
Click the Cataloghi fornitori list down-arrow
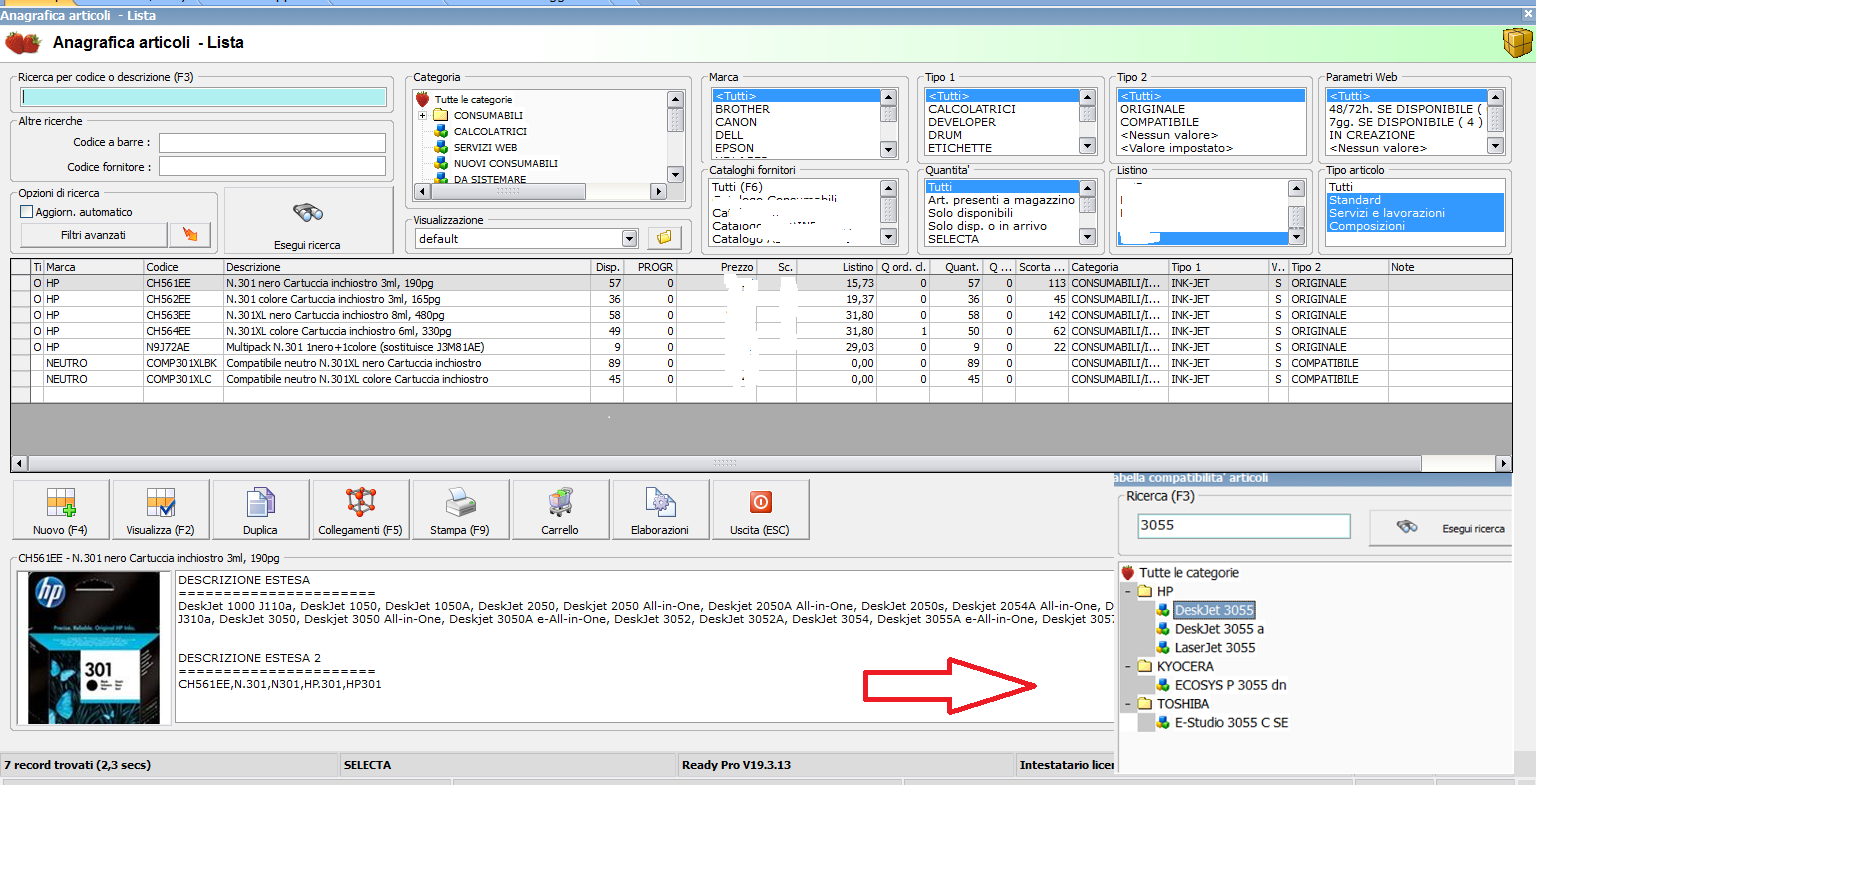click(888, 237)
